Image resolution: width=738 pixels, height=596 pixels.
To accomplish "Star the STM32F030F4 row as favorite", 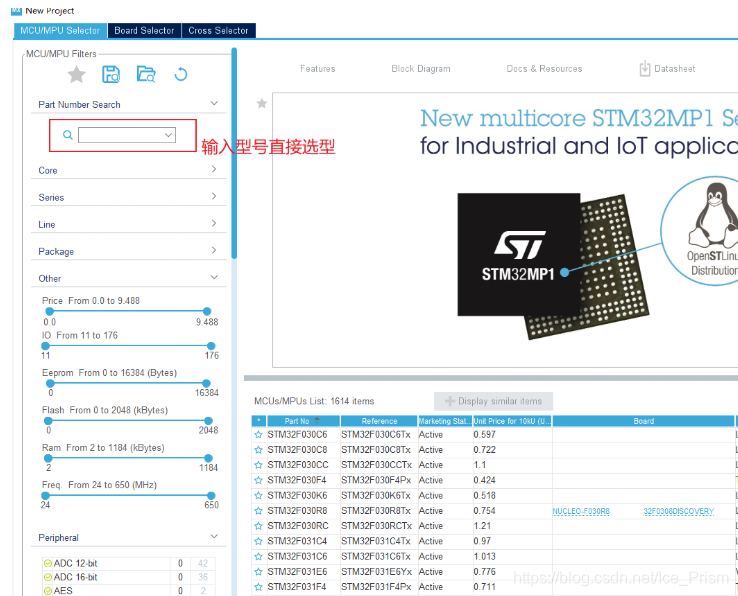I will [258, 480].
